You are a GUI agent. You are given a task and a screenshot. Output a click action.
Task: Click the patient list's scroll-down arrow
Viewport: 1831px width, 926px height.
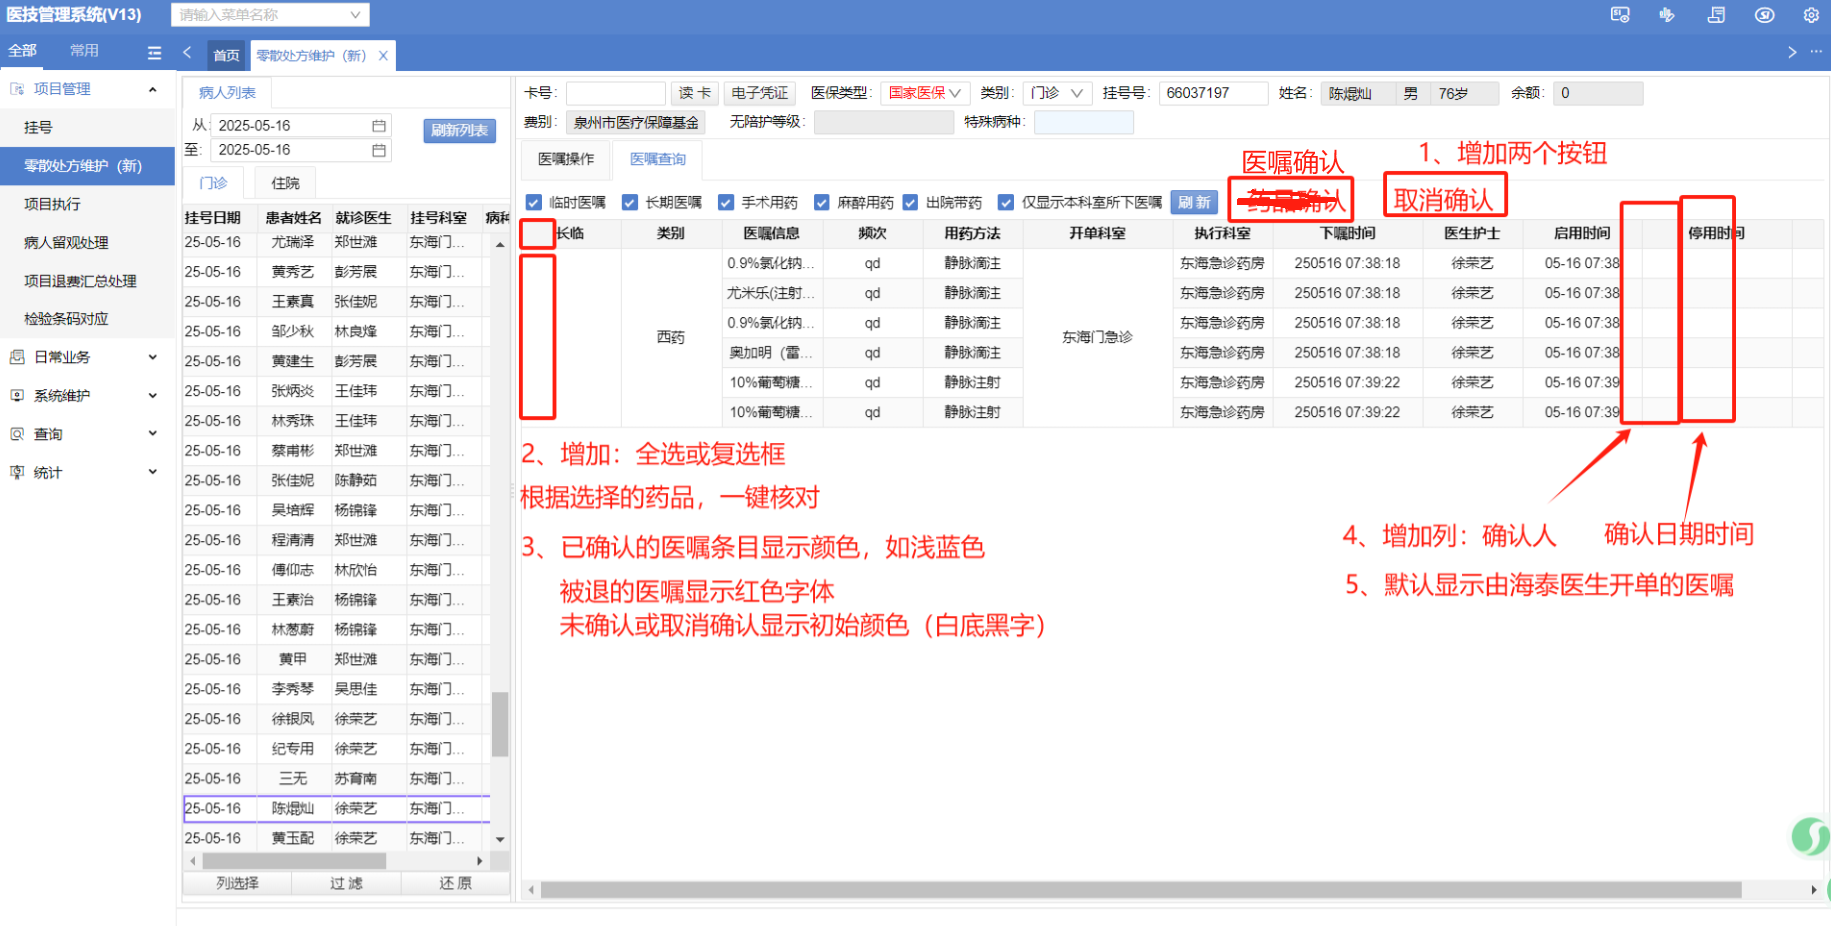(x=500, y=840)
